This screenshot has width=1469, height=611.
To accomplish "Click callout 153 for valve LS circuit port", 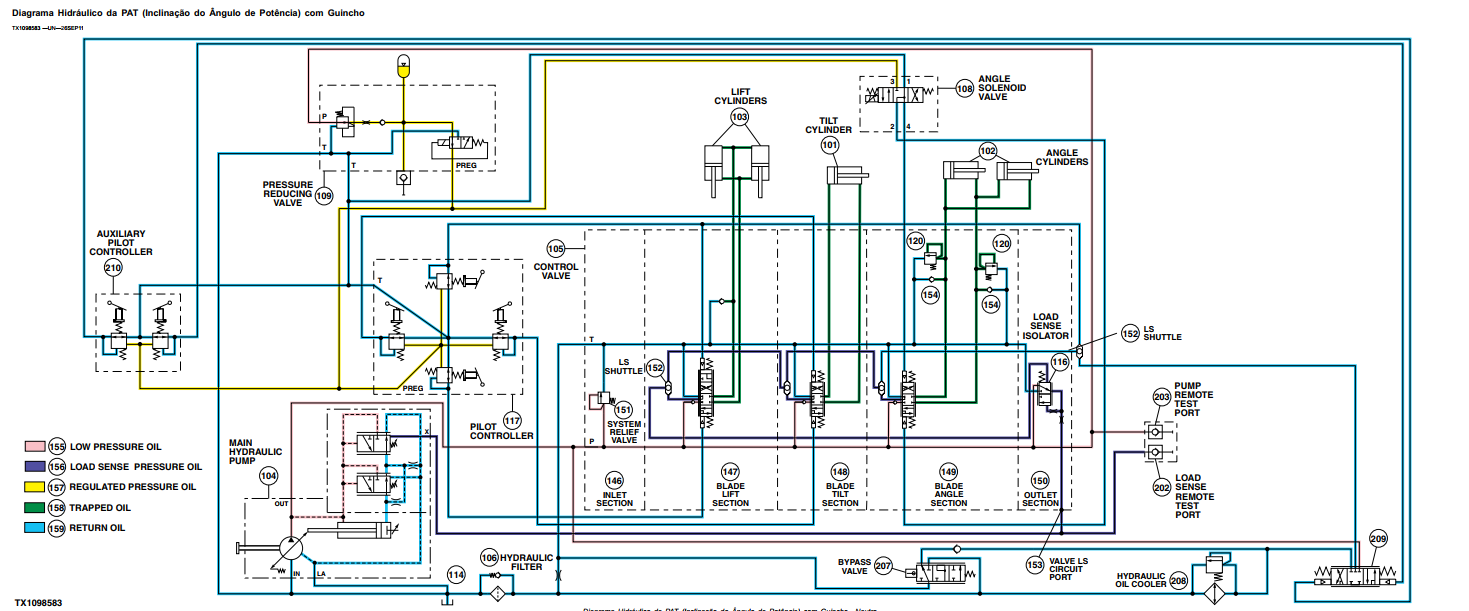I will coord(1034,565).
